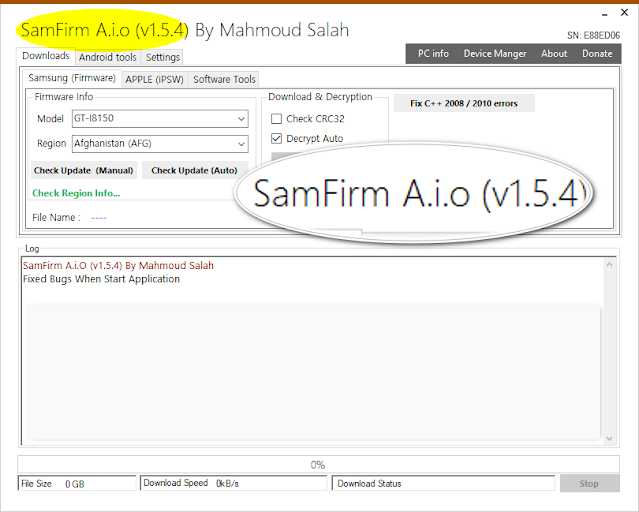639x512 pixels.
Task: Minimize the SamFirm window
Action: pyautogui.click(x=605, y=14)
